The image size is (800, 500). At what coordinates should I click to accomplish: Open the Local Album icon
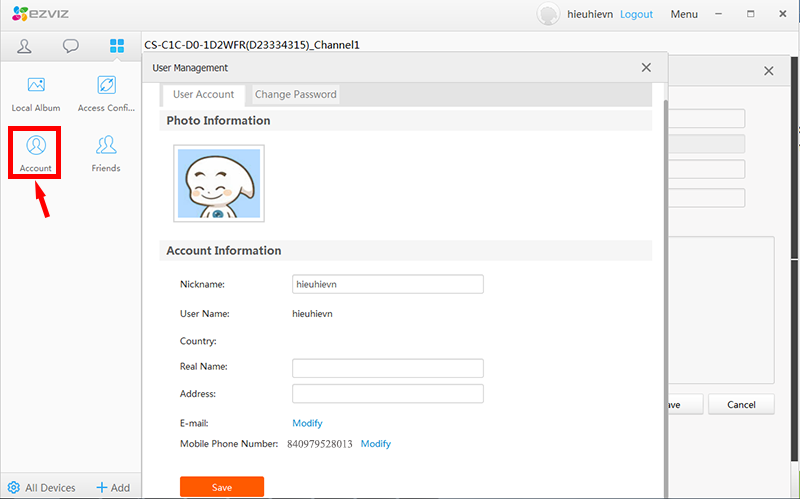point(36,87)
